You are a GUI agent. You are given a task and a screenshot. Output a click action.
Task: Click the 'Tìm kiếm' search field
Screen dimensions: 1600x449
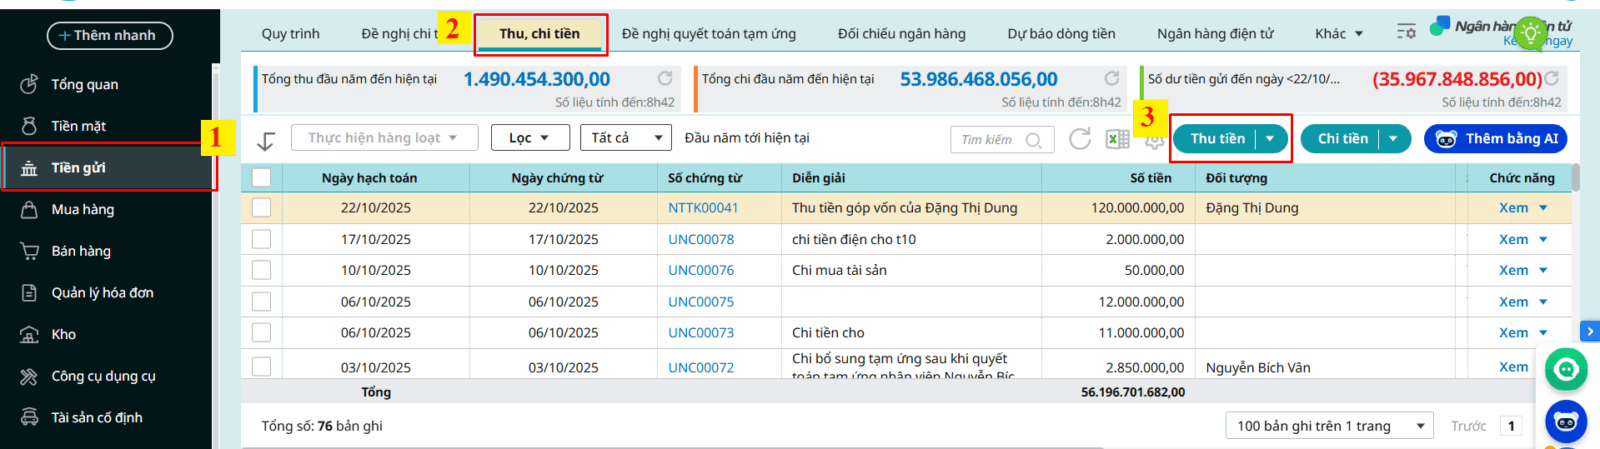click(988, 140)
